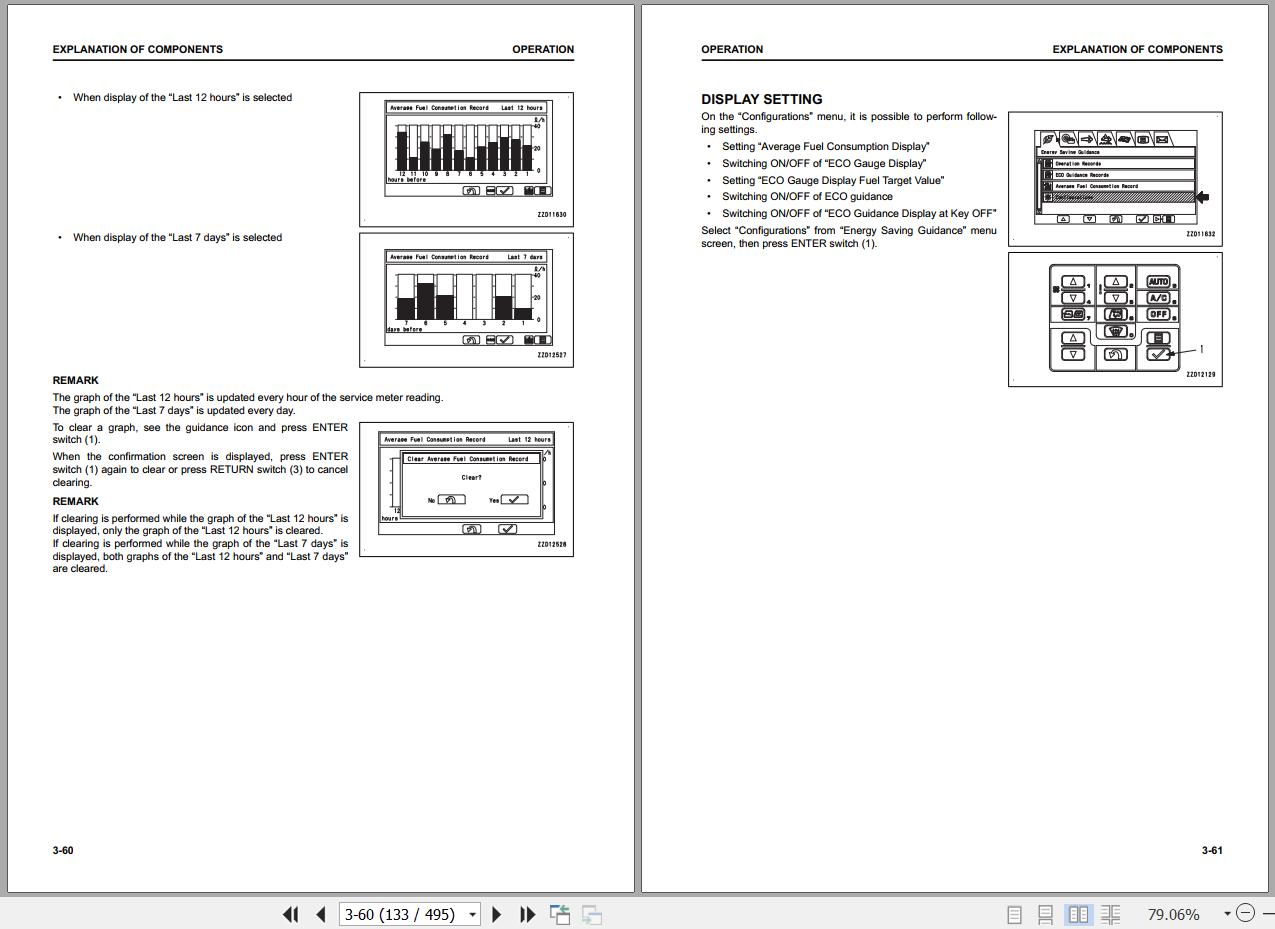The width and height of the screenshot is (1275, 929).
Task: Open the page number dropdown arrow
Action: point(472,914)
